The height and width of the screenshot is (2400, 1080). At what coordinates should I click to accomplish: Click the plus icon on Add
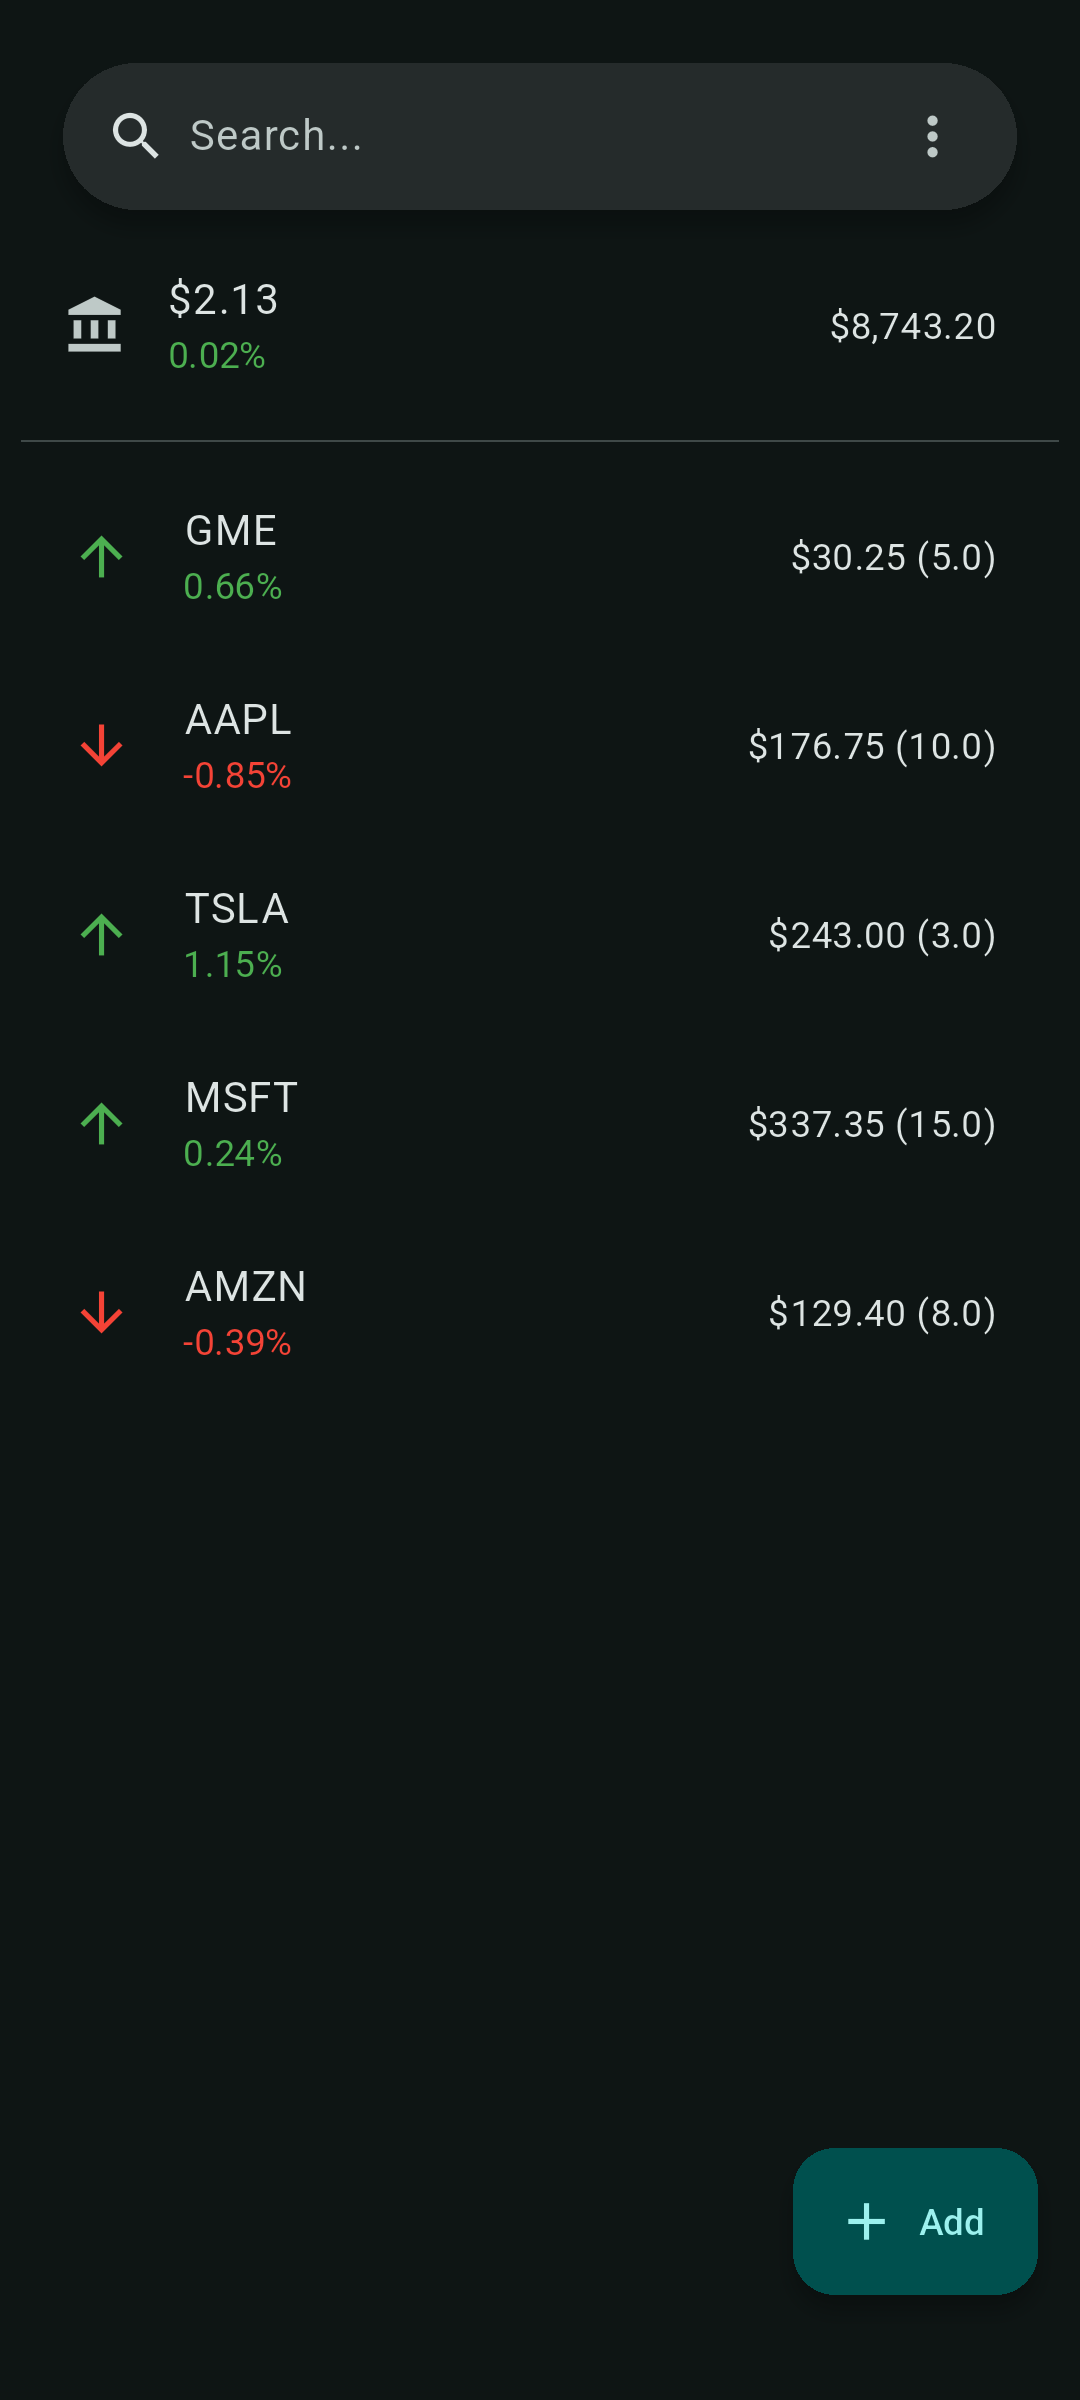[866, 2222]
